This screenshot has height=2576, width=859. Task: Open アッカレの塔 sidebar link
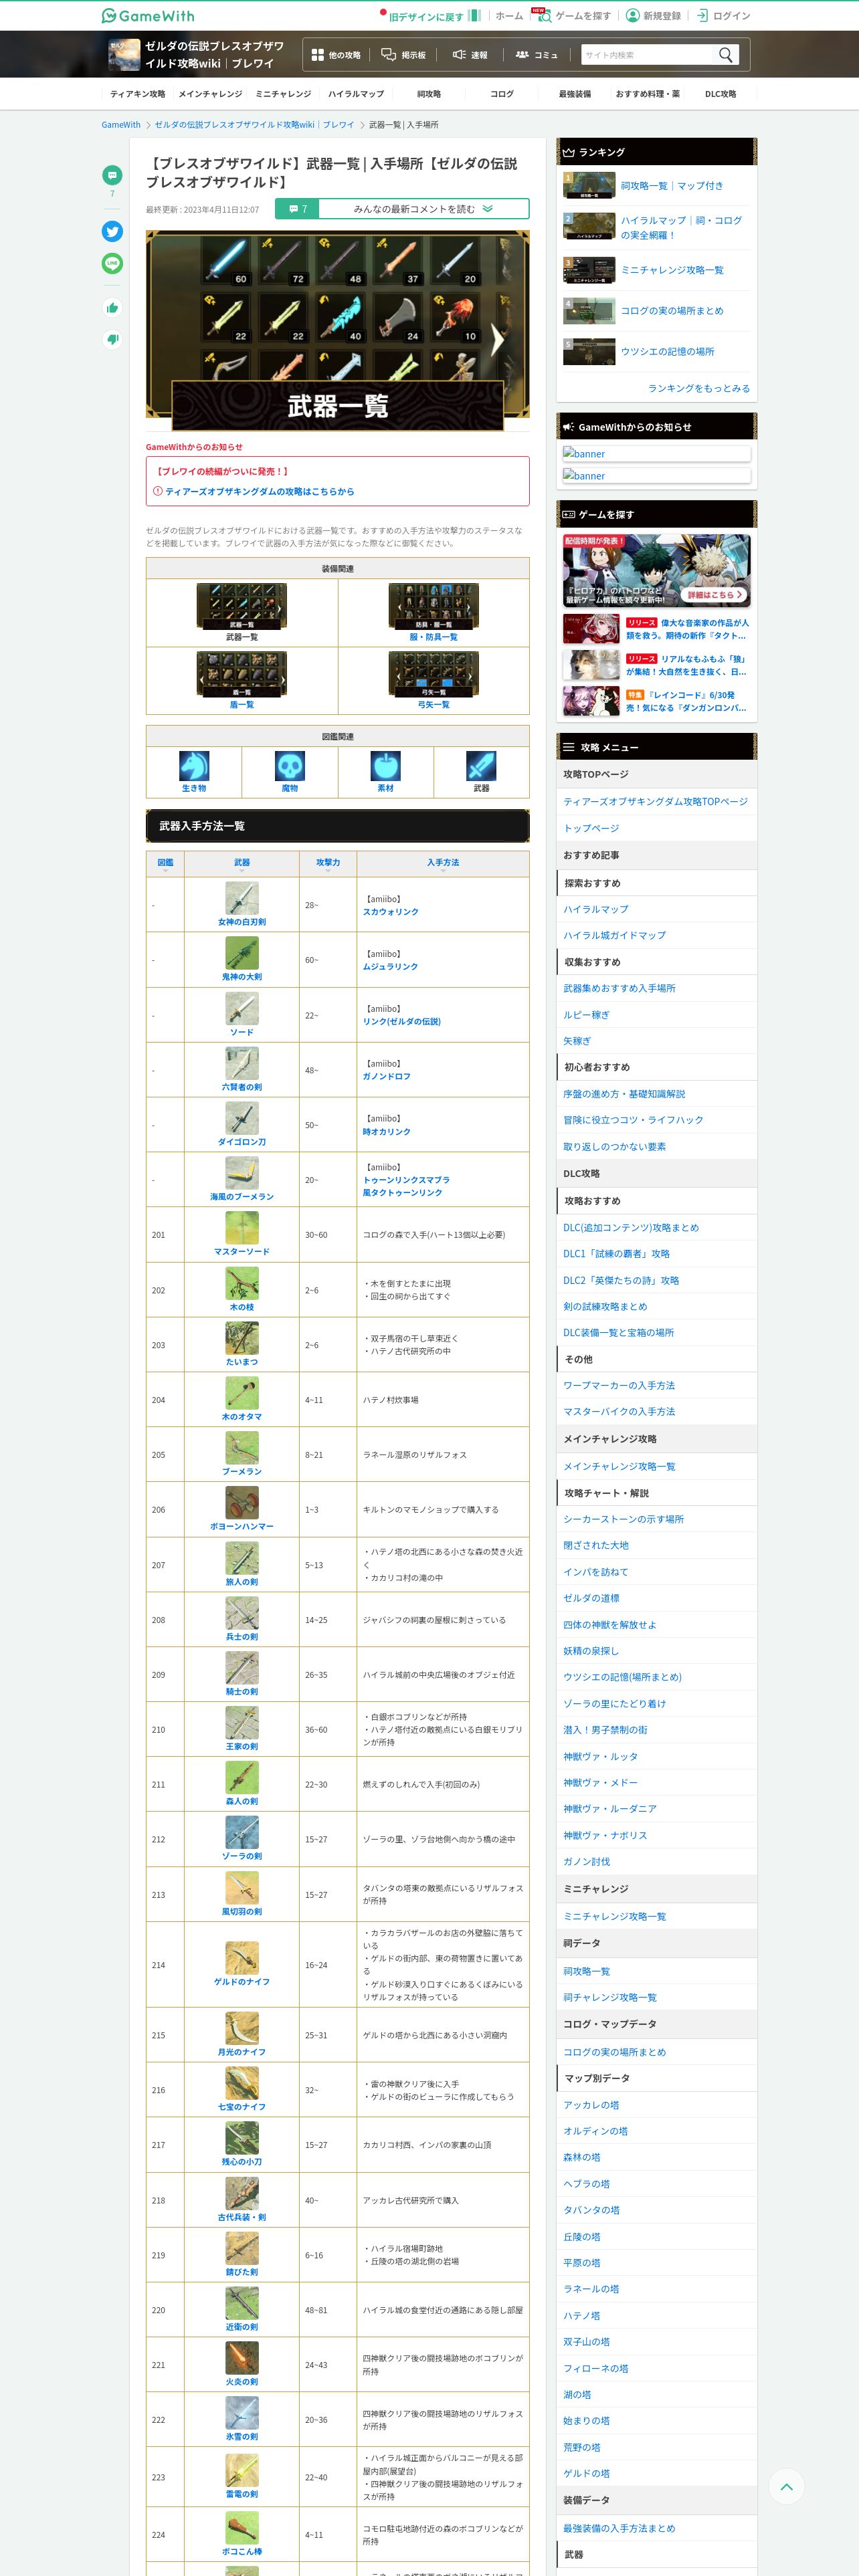coord(591,2105)
